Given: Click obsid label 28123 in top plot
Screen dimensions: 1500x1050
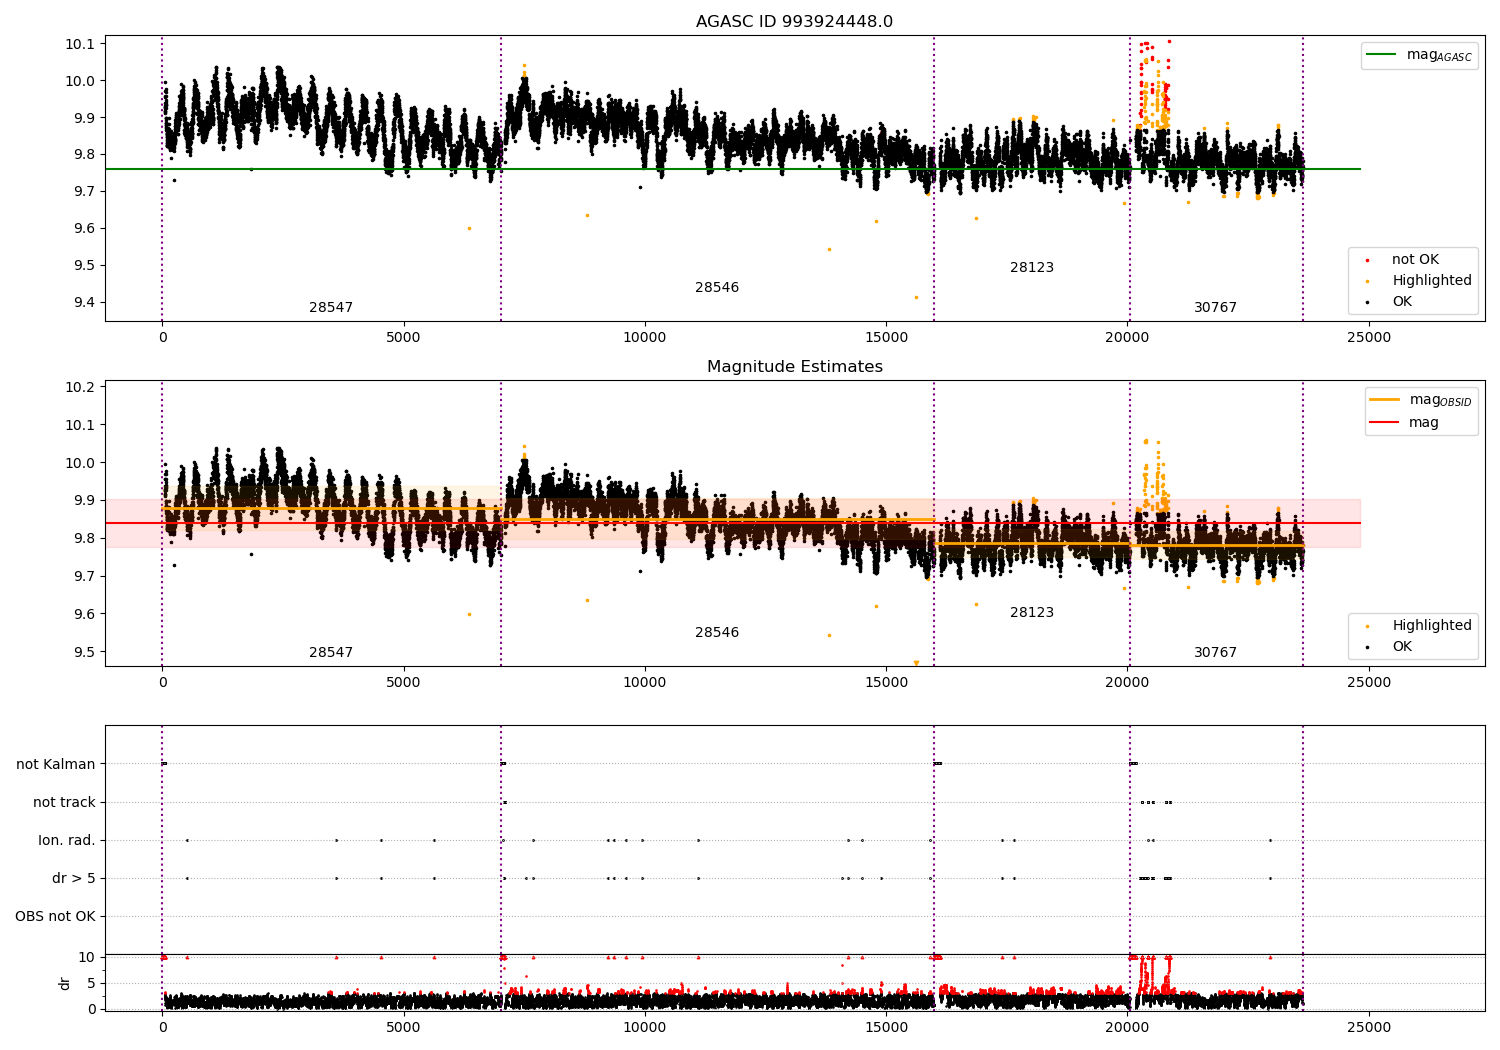Looking at the screenshot, I should 1031,268.
